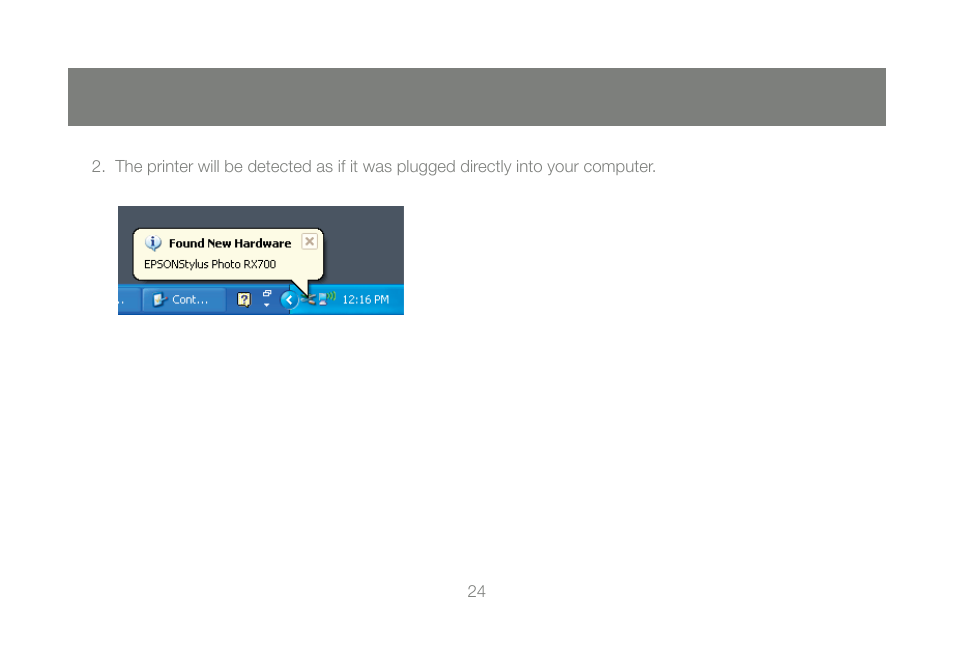Expand hidden tray icons with round arrow

coord(289,299)
